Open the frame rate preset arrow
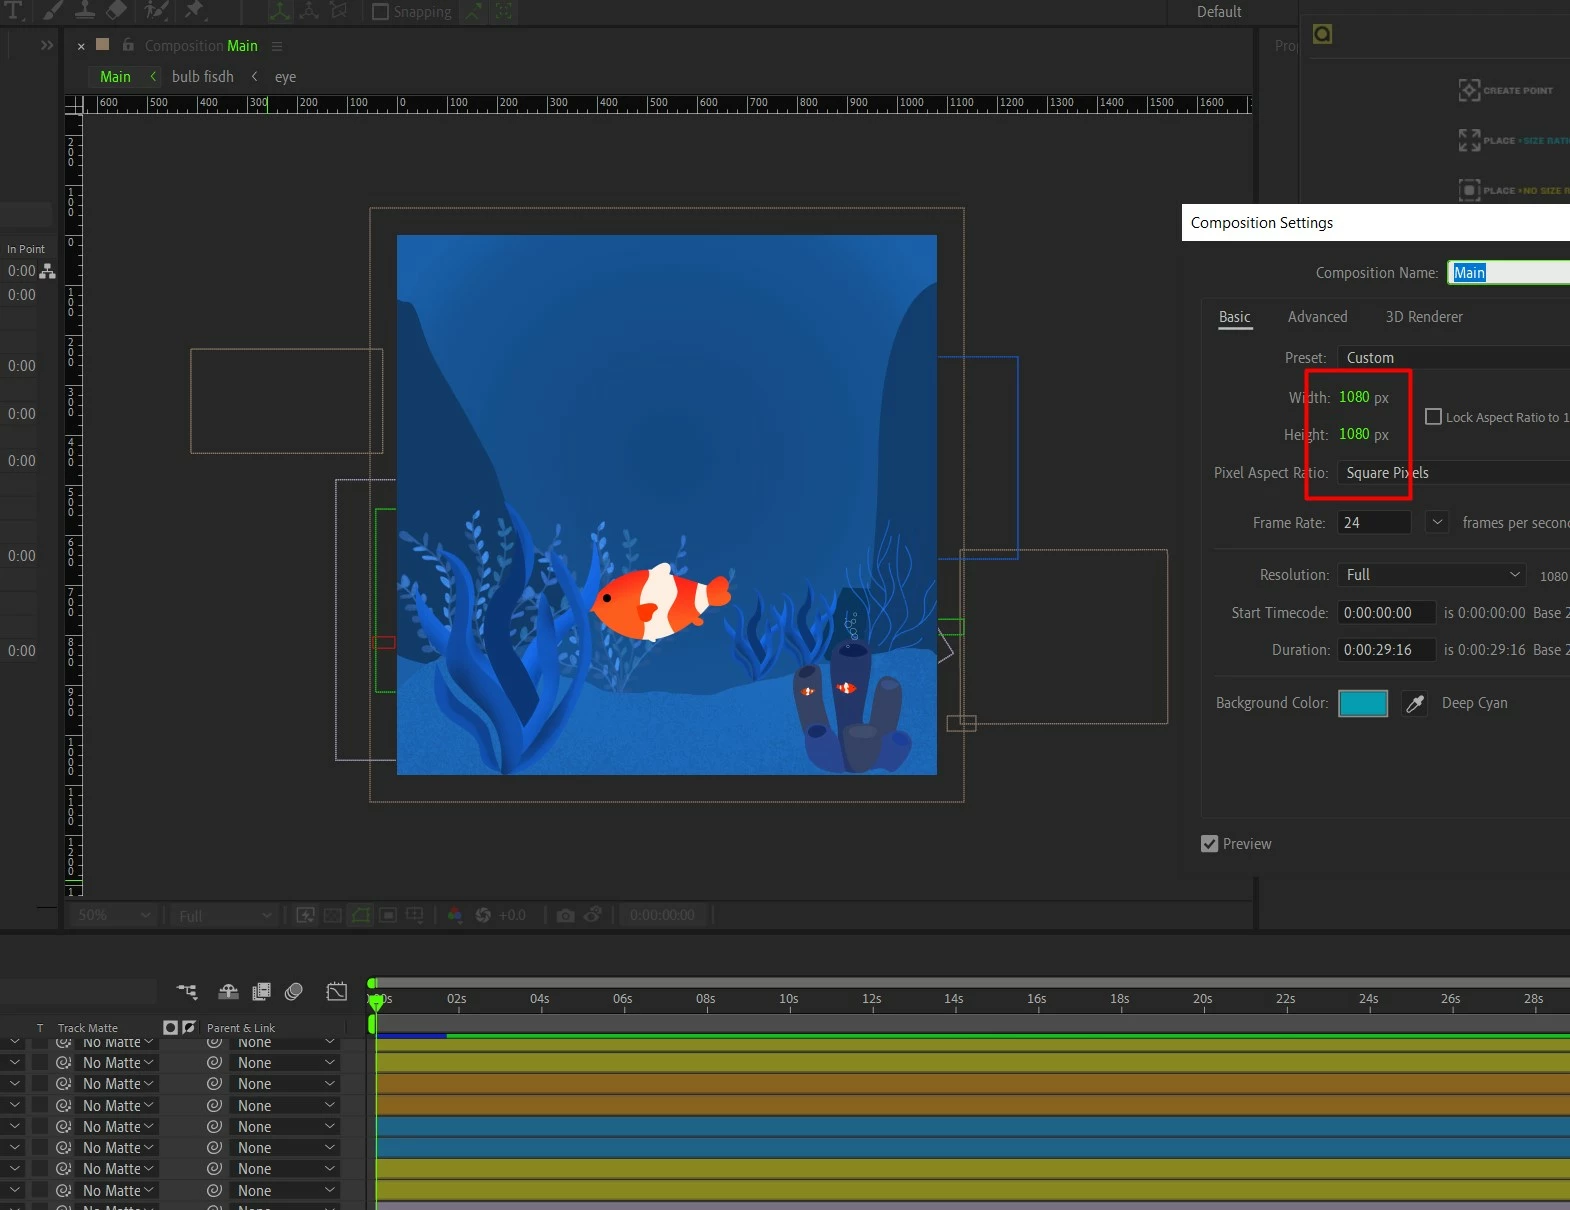The width and height of the screenshot is (1570, 1210). click(1437, 522)
